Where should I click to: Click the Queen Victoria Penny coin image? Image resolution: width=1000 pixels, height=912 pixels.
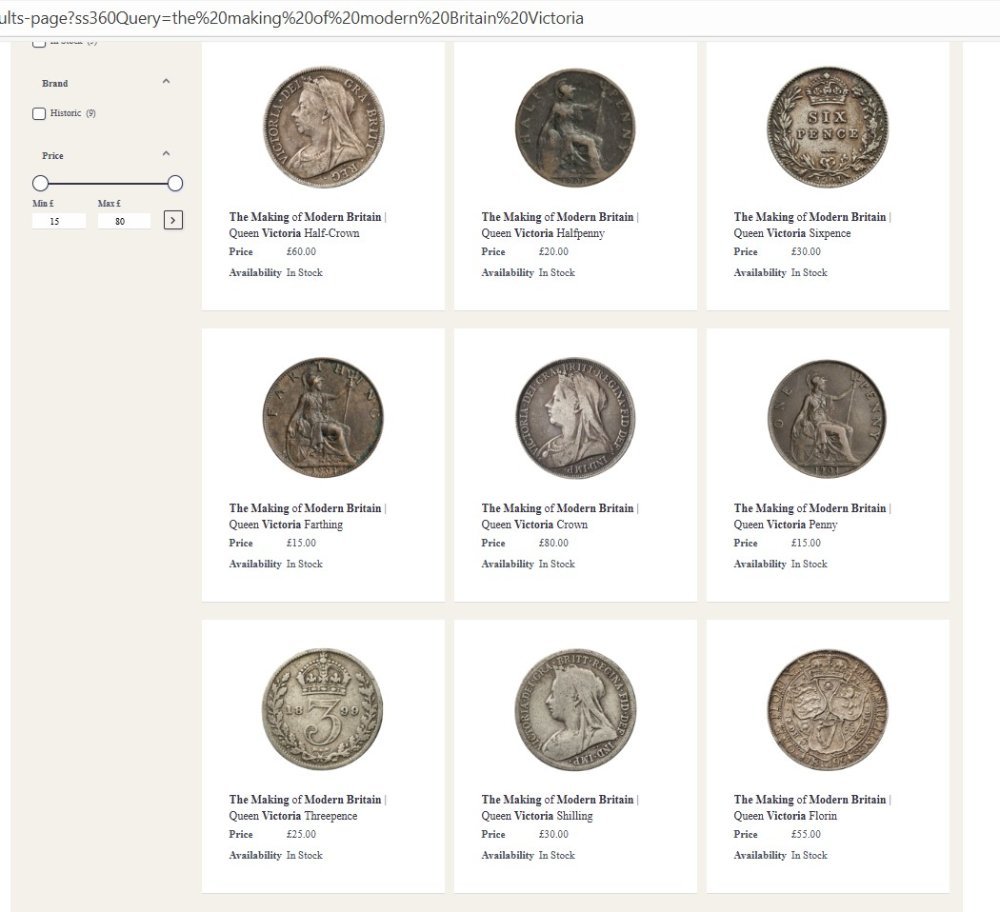(827, 418)
